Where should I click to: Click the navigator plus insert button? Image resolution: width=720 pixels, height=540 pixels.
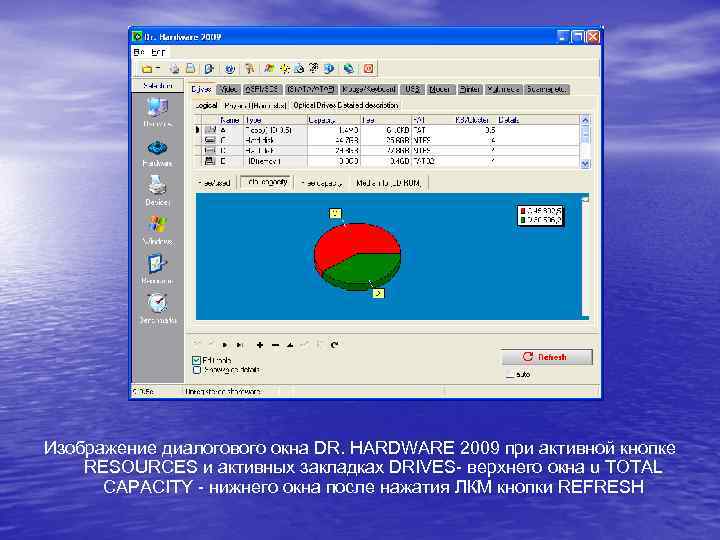click(x=260, y=345)
